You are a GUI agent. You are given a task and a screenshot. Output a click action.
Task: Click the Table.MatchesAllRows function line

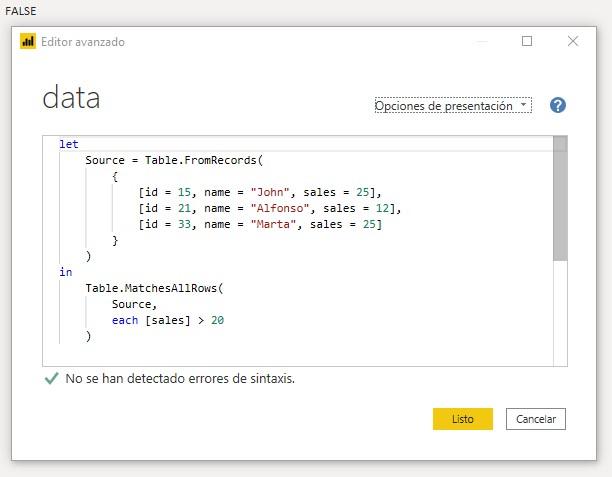155,288
